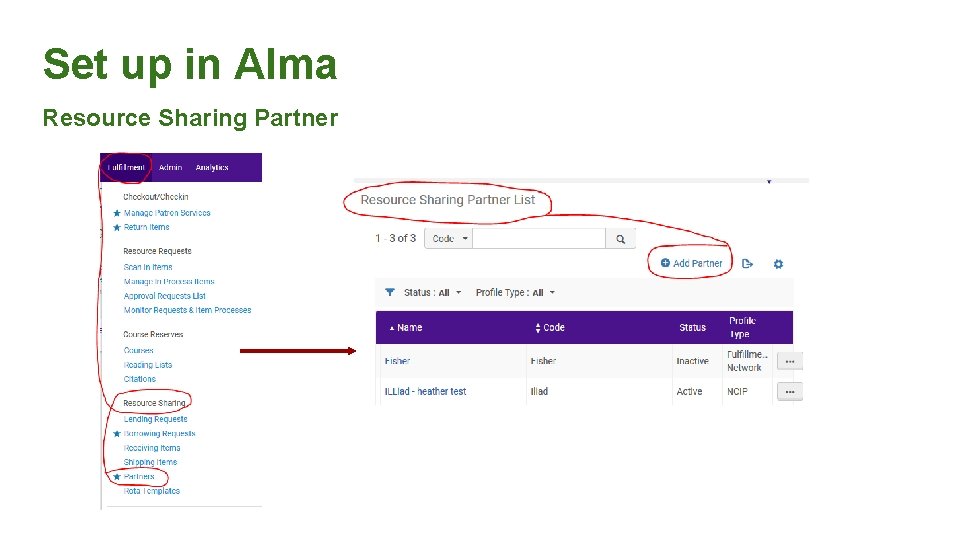The width and height of the screenshot is (960, 540).
Task: Click the Inactive status cell for Fisher
Action: 692,361
